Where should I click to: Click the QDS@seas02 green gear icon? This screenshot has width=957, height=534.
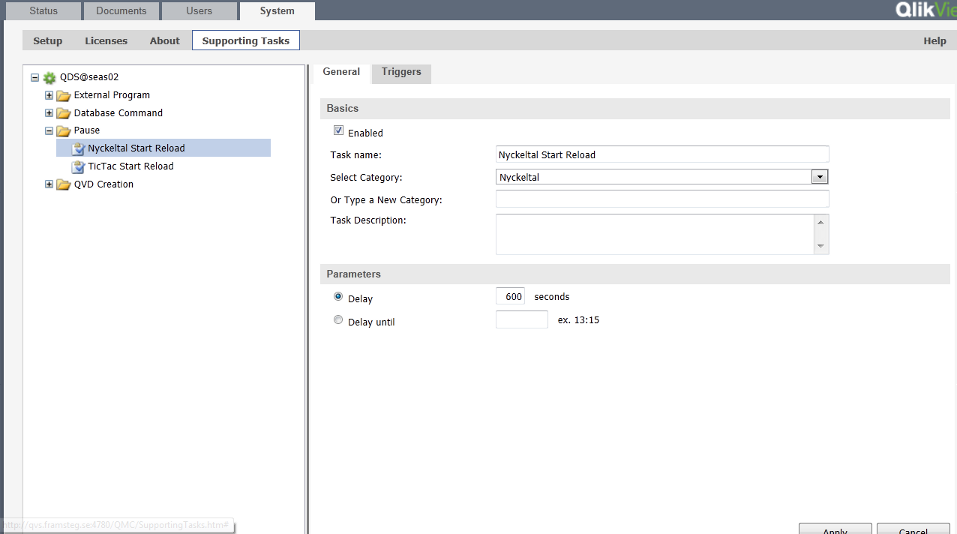pos(49,78)
